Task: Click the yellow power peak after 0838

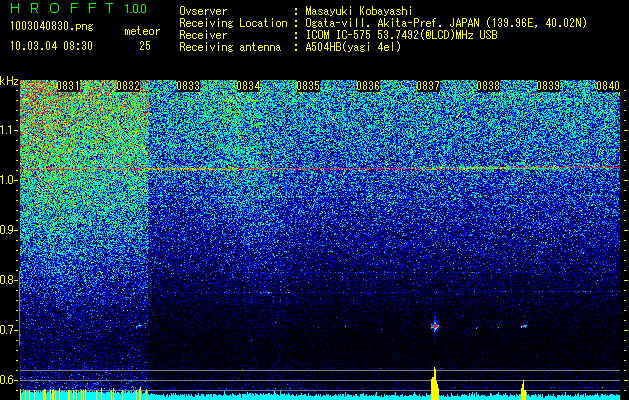Action: click(523, 390)
